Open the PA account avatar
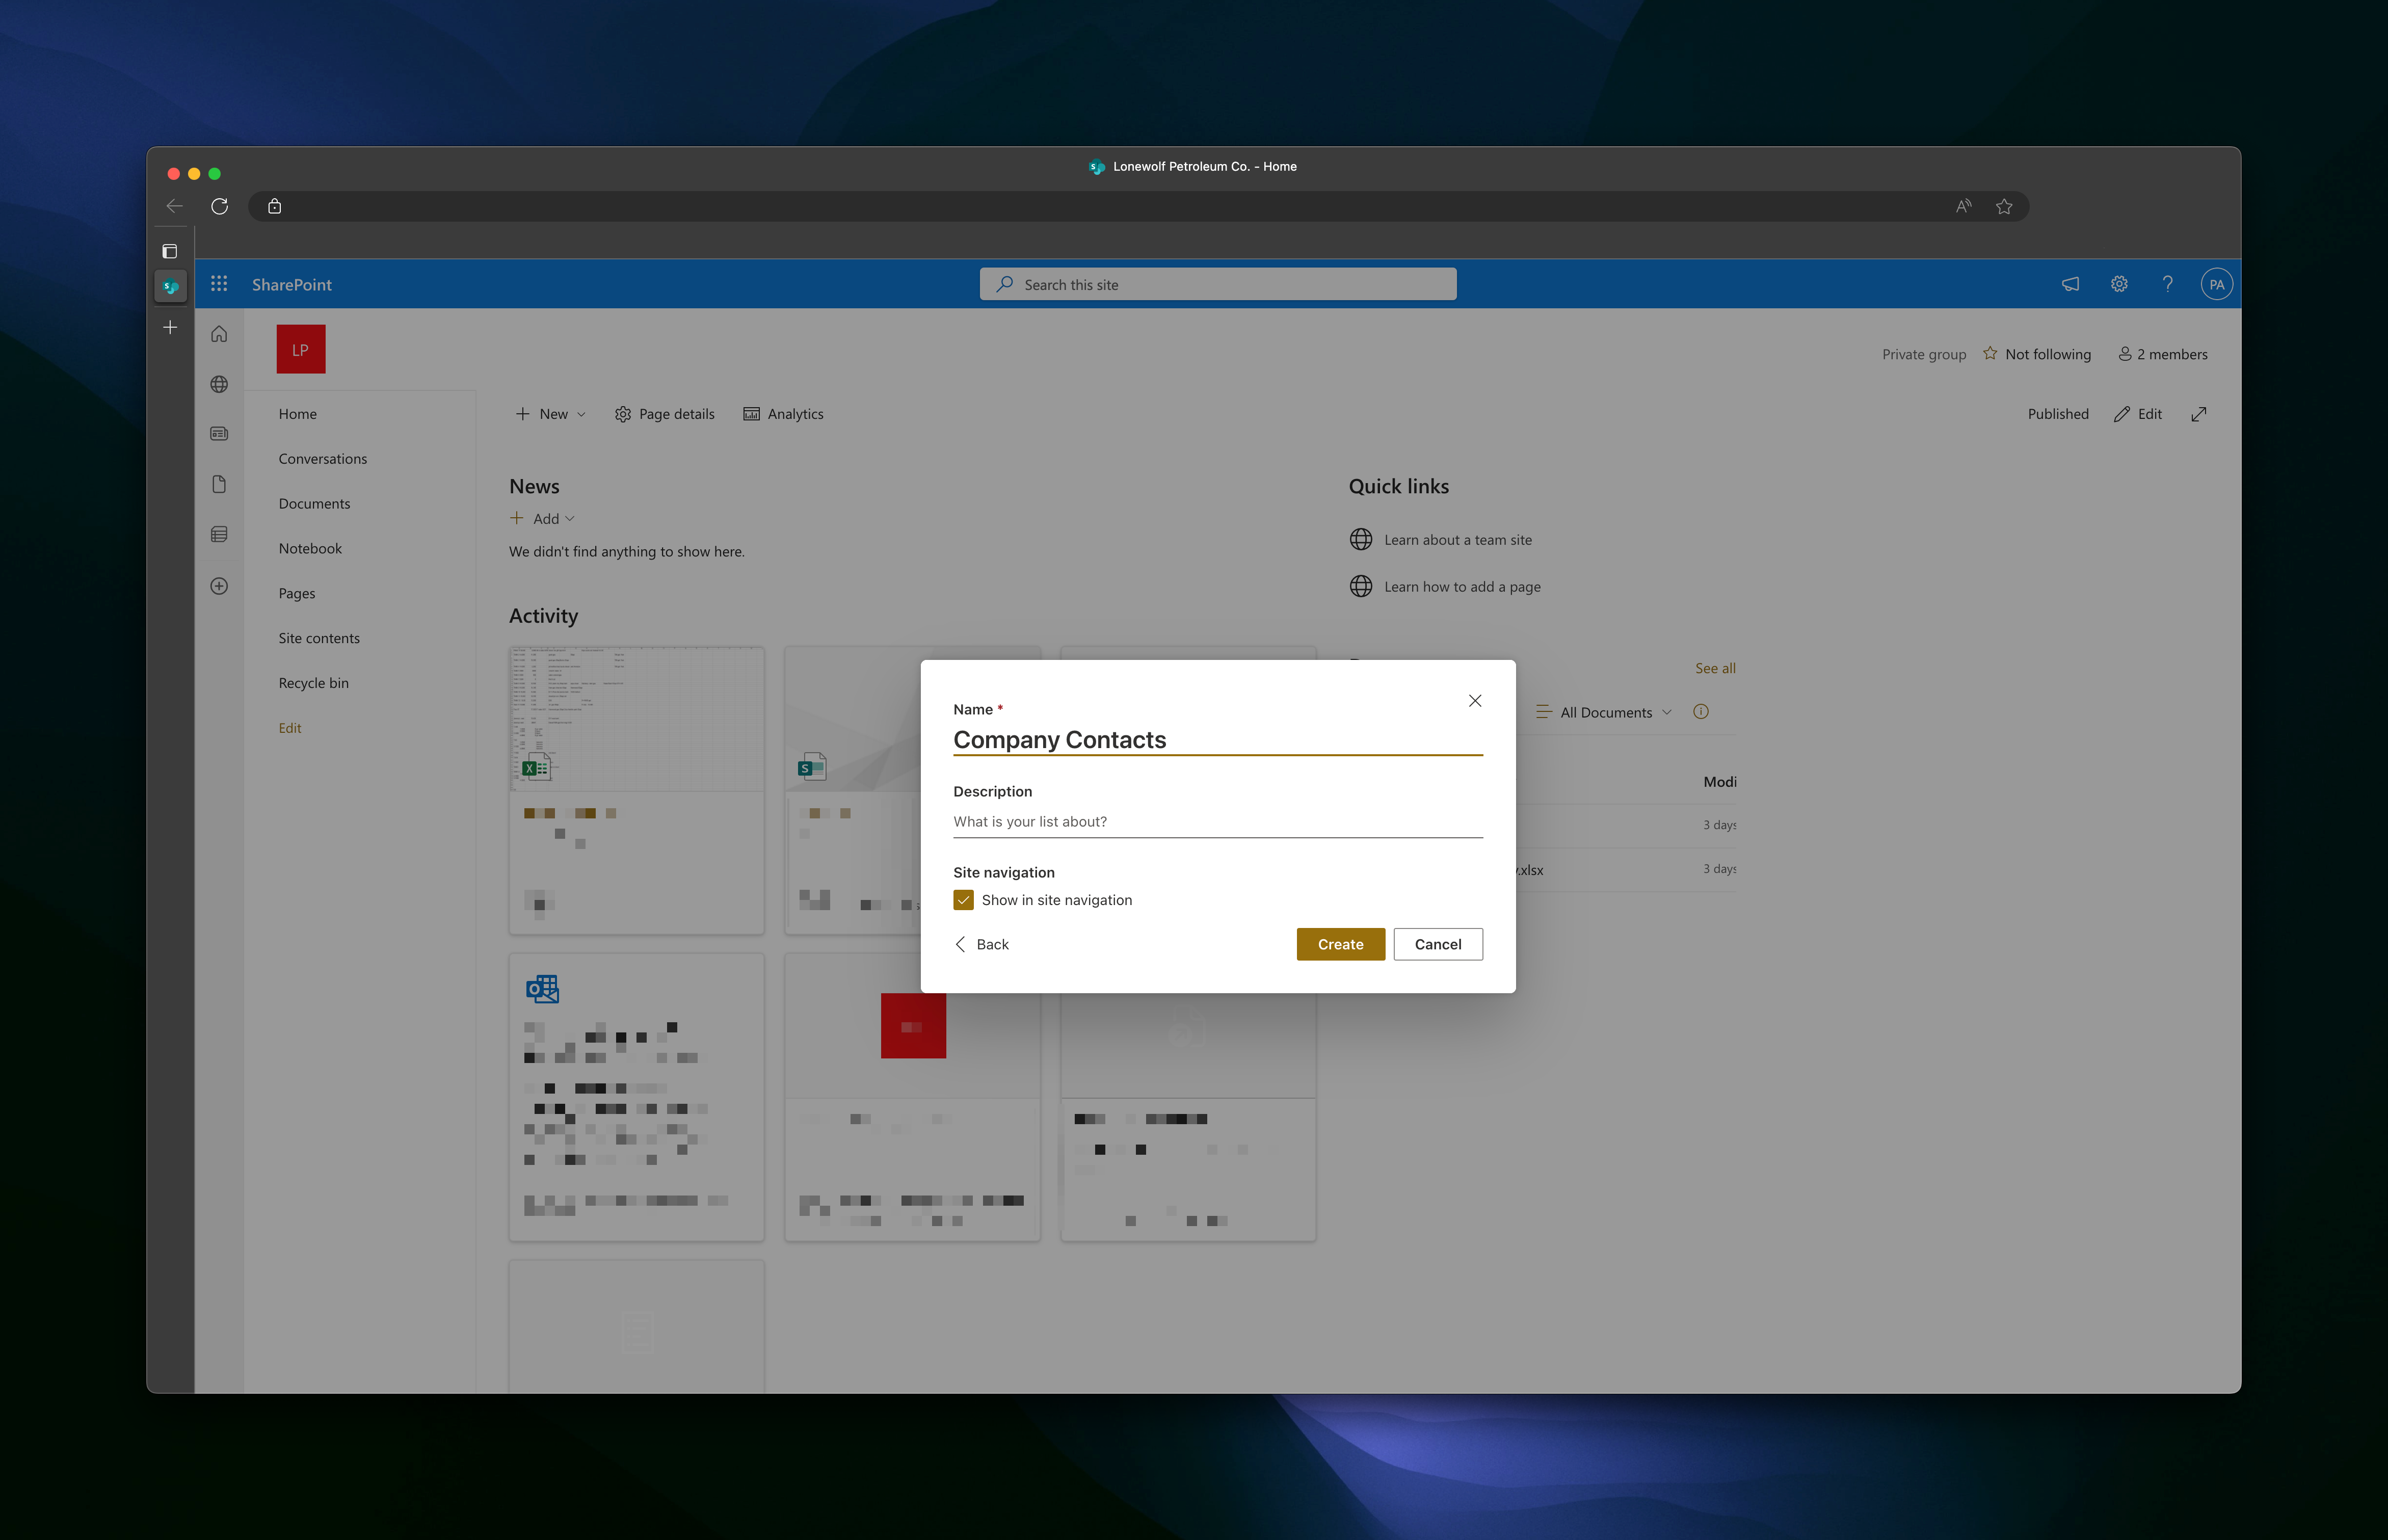The height and width of the screenshot is (1540, 2388). point(2216,284)
